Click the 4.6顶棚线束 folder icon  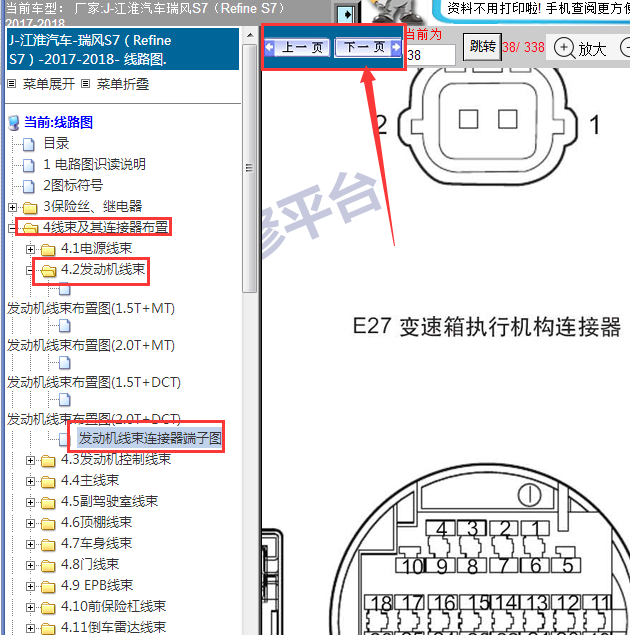point(48,524)
